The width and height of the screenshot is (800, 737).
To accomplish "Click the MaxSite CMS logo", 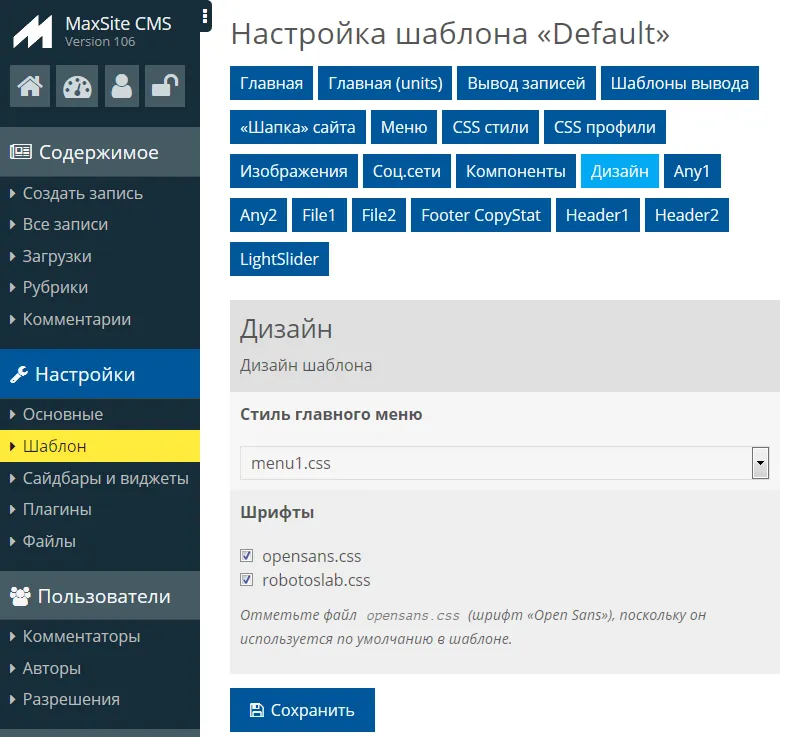I will point(32,32).
